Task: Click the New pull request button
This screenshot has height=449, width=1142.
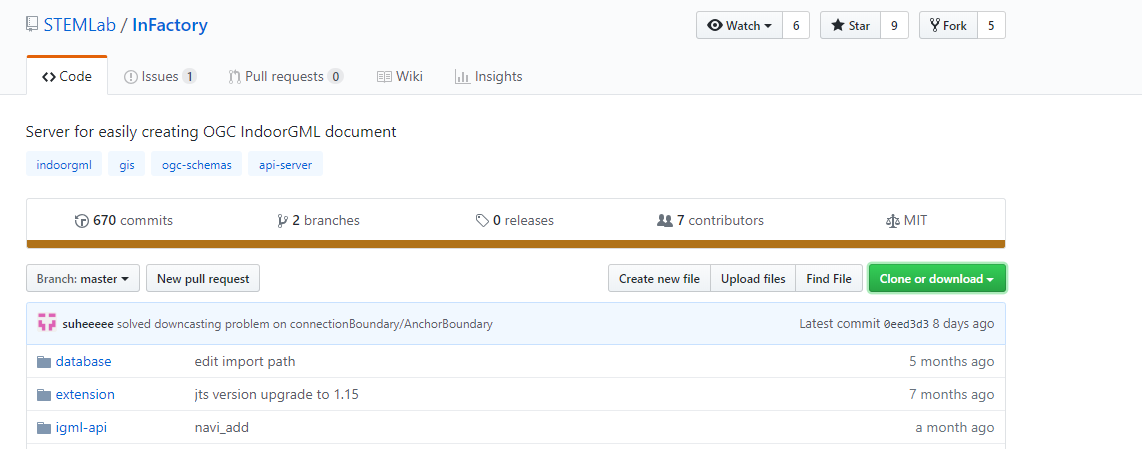Action: coord(203,278)
